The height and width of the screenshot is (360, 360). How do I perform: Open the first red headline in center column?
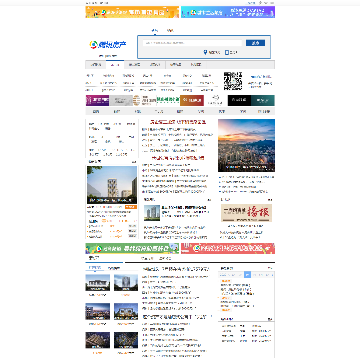click(x=178, y=122)
